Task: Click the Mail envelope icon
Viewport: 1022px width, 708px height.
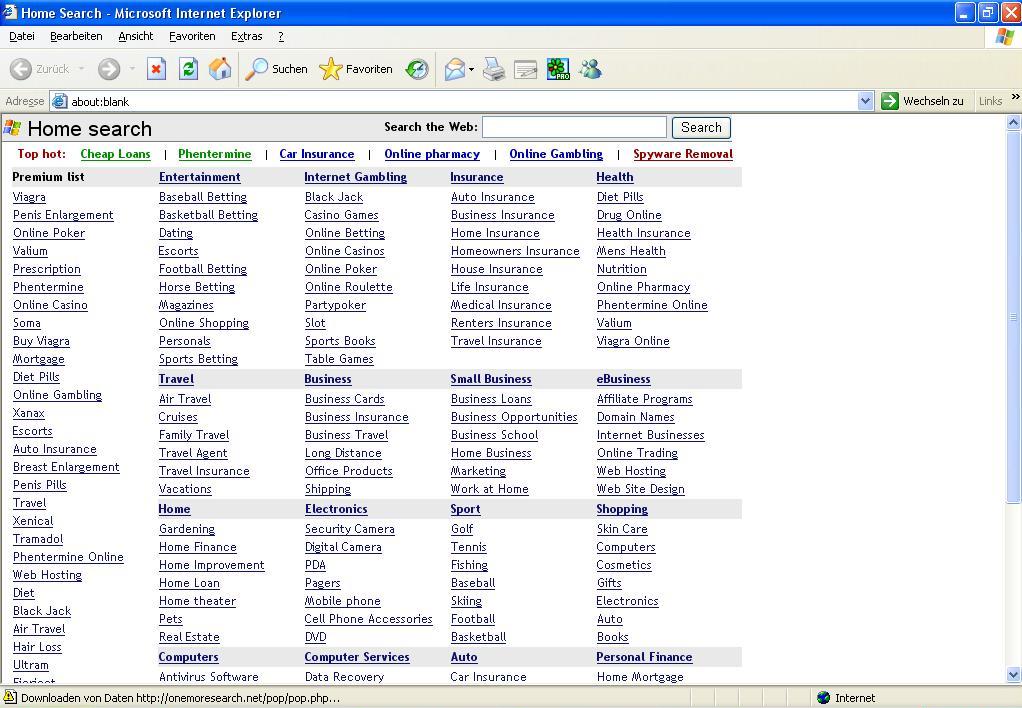Action: 455,69
